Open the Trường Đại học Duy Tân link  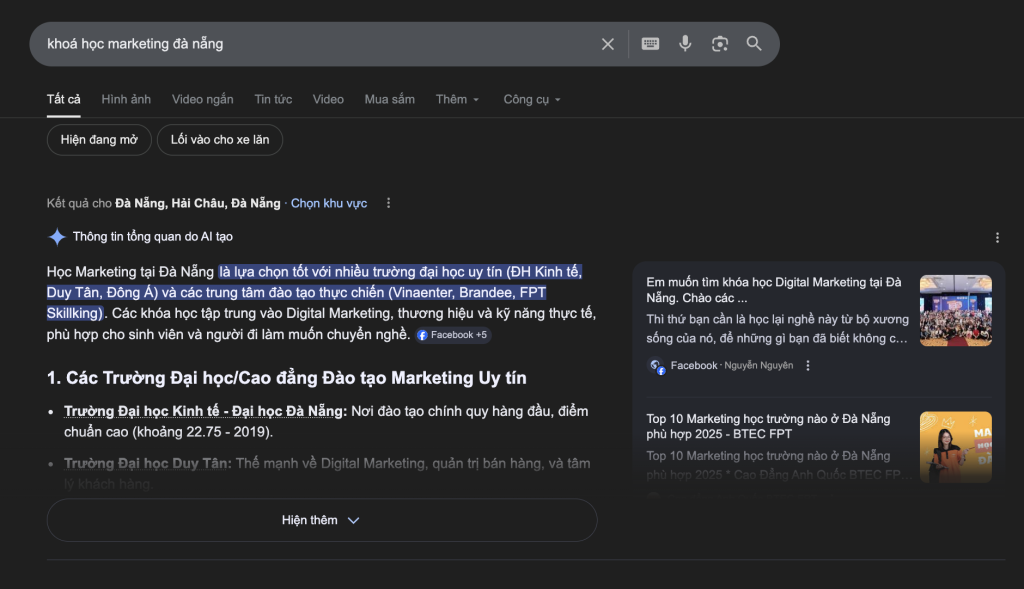tap(148, 464)
